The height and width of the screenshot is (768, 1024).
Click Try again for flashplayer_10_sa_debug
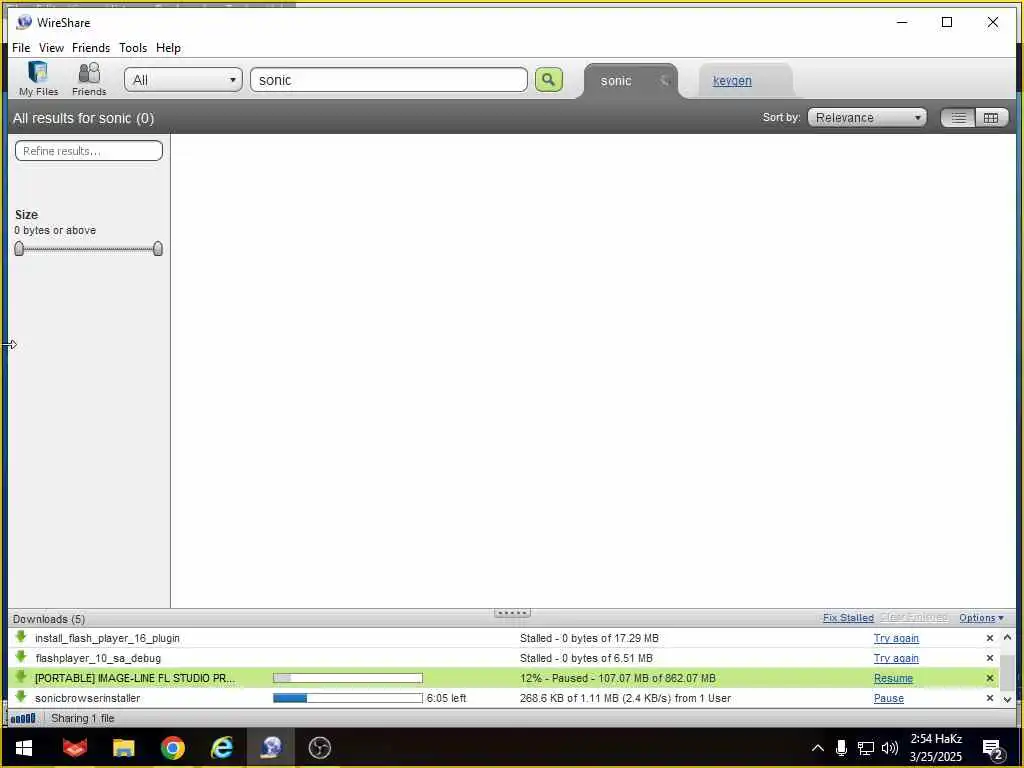coord(896,658)
